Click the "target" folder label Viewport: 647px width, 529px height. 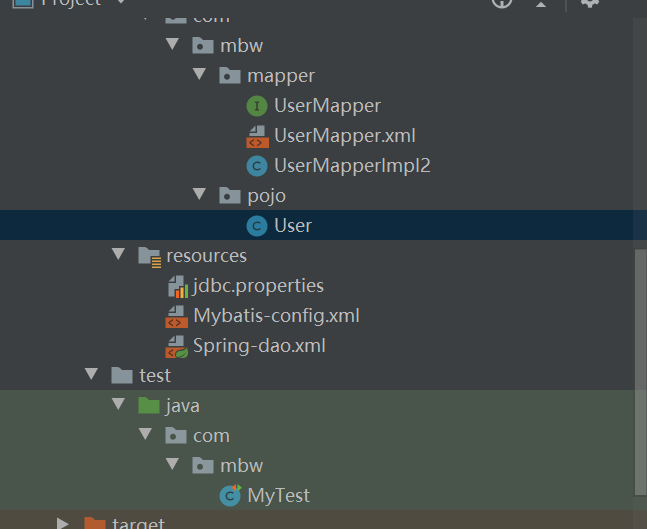tap(138, 523)
